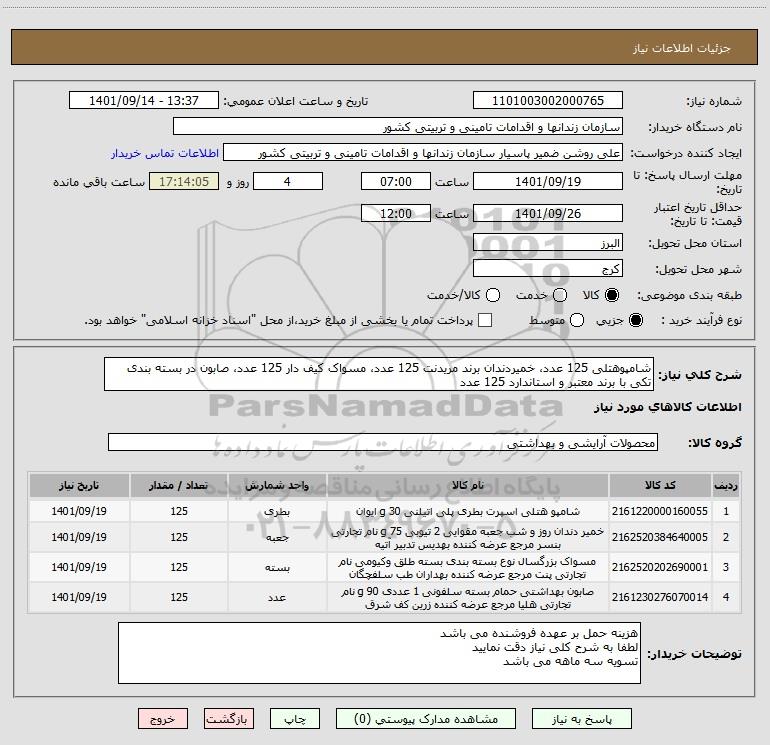770x745 pixels.
Task: Click the شرح کلی نیاز description box
Action: click(x=379, y=375)
